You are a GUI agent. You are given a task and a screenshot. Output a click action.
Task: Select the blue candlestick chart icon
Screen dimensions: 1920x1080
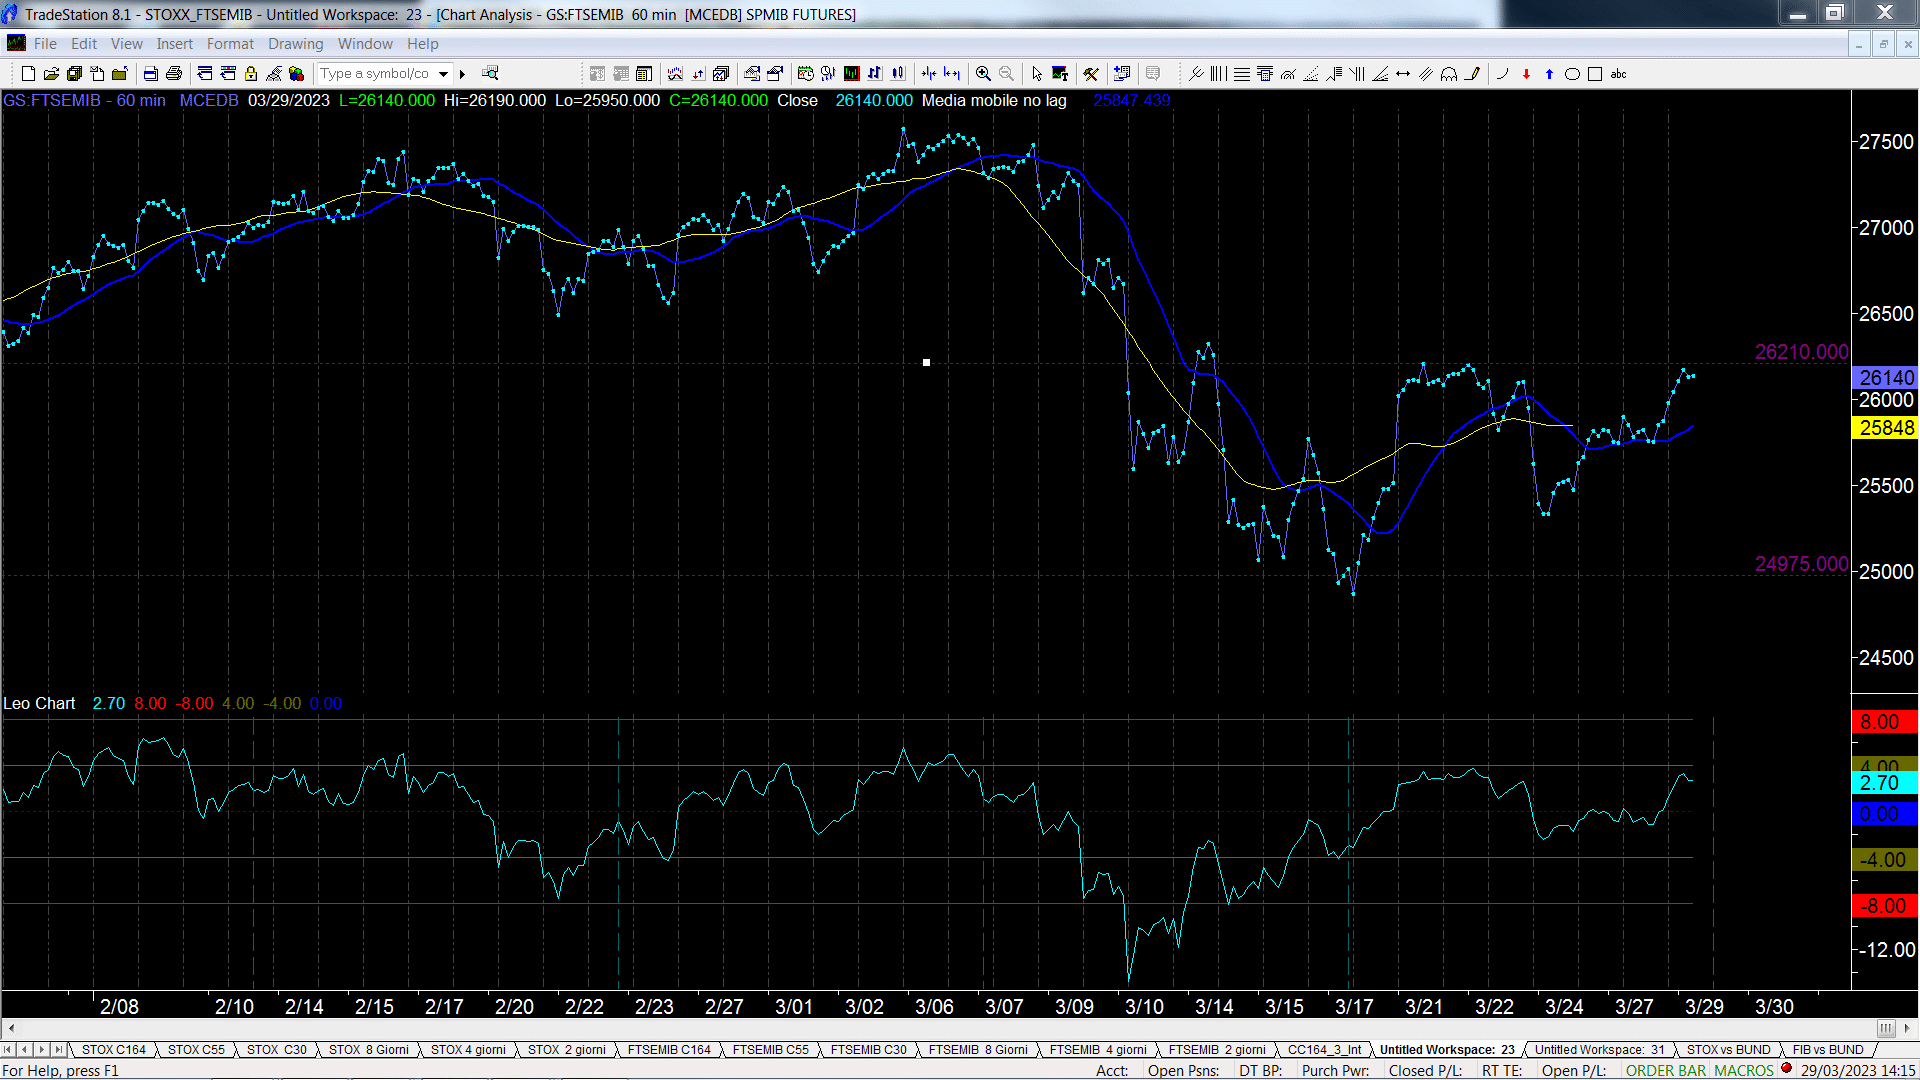(898, 74)
